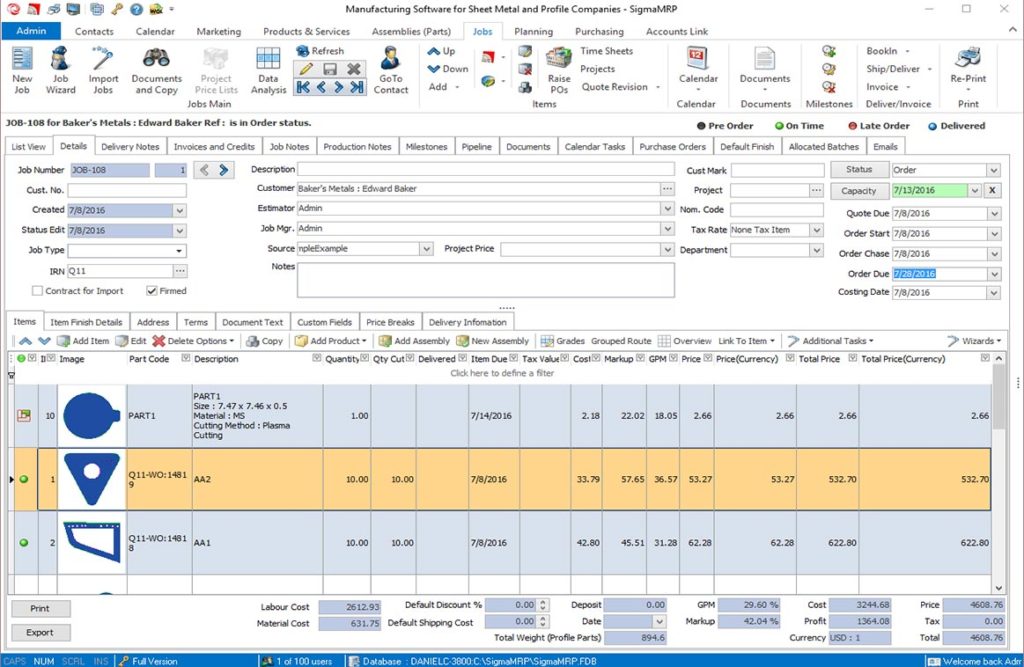Screen dimensions: 1024x667
Task: Open Data Analysis grid
Action: [x=268, y=71]
